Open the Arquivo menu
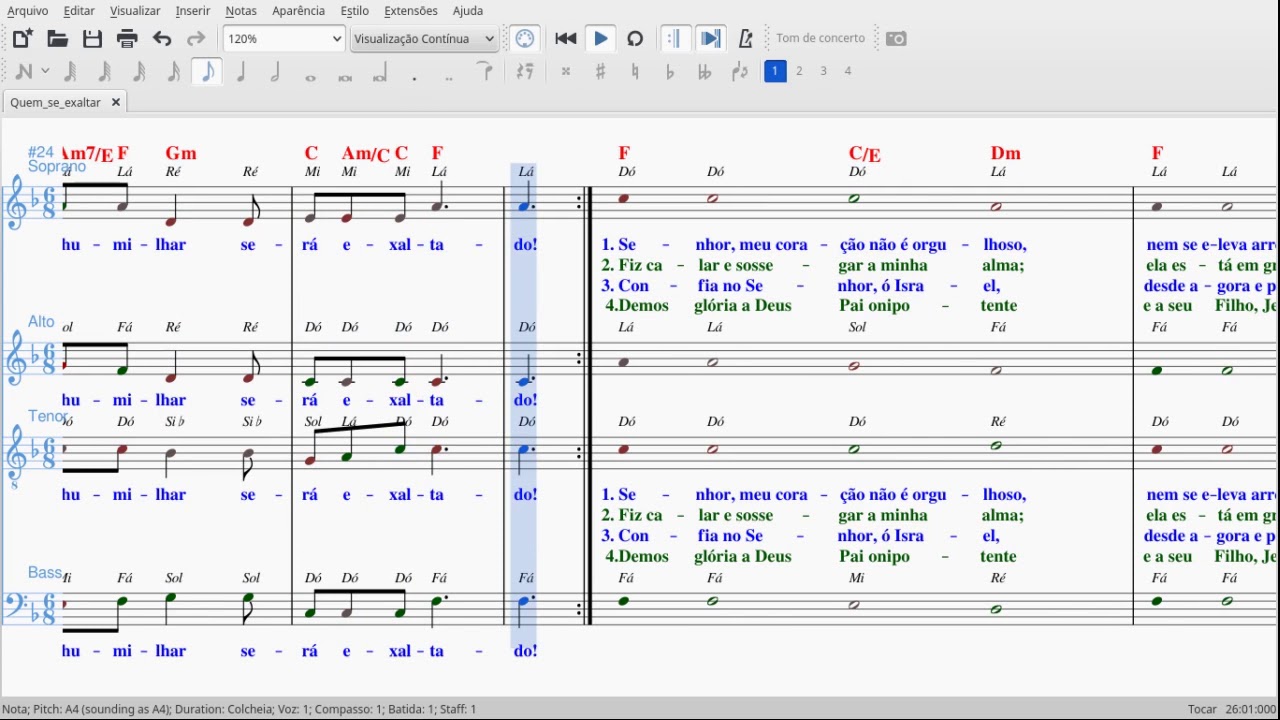 pyautogui.click(x=27, y=11)
